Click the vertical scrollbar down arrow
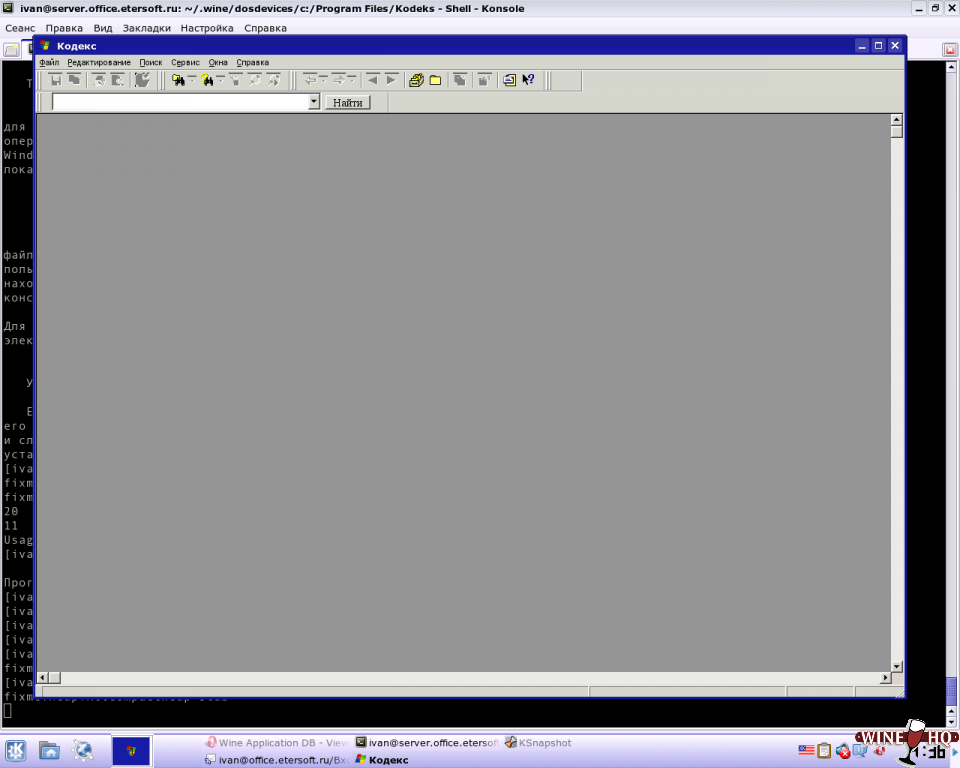The width and height of the screenshot is (960, 768). [x=897, y=665]
